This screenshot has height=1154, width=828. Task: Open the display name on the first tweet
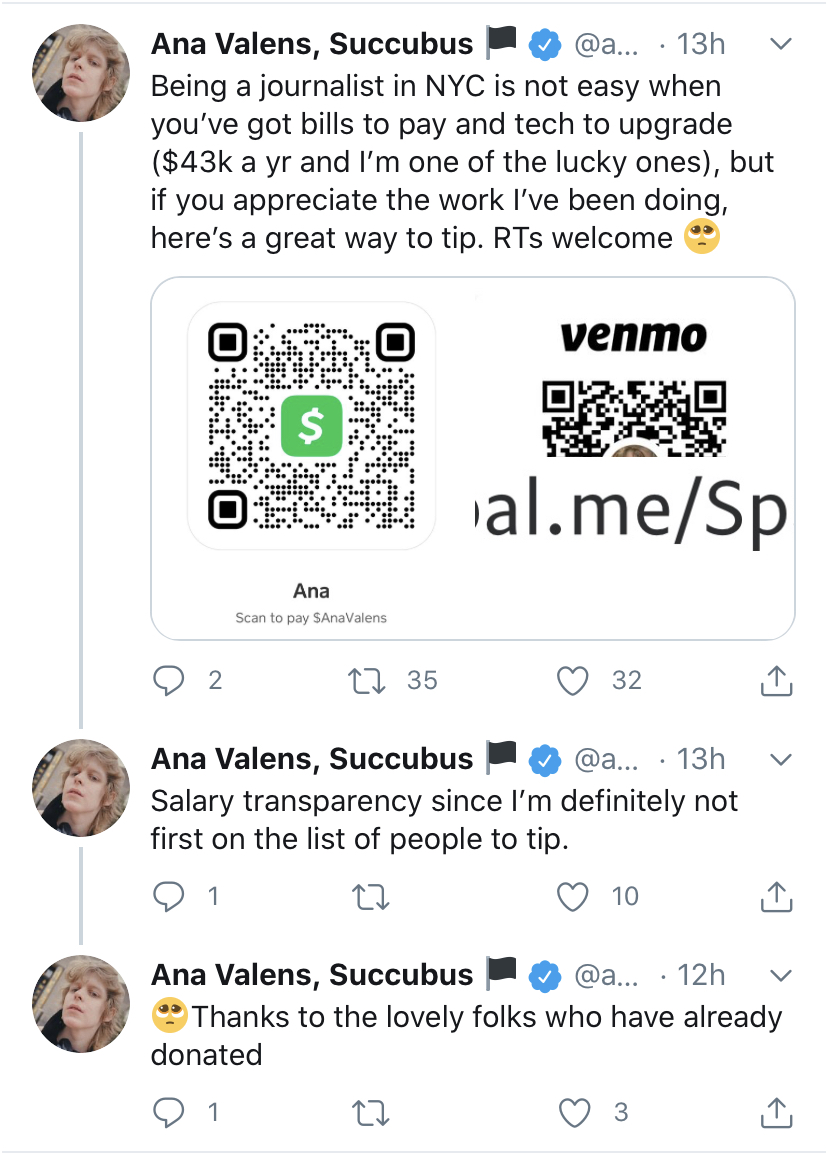[x=311, y=44]
